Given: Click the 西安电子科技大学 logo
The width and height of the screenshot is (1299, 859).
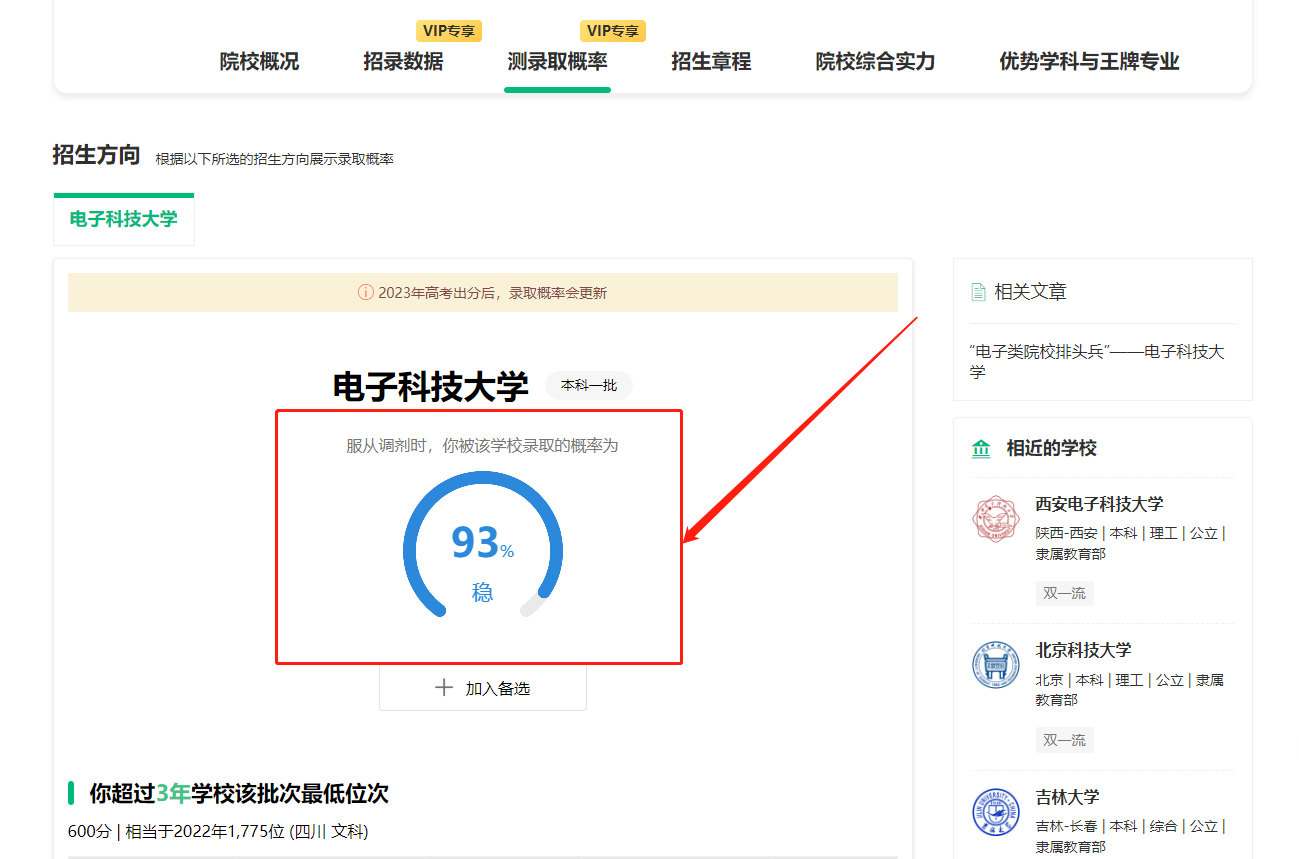Looking at the screenshot, I should tap(995, 519).
